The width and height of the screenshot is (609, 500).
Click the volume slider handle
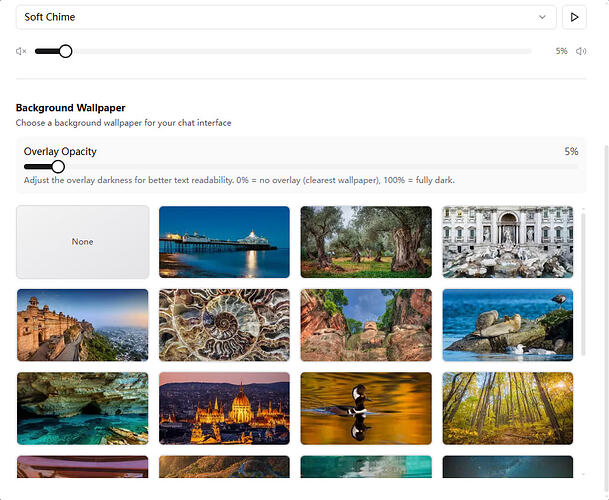point(65,51)
